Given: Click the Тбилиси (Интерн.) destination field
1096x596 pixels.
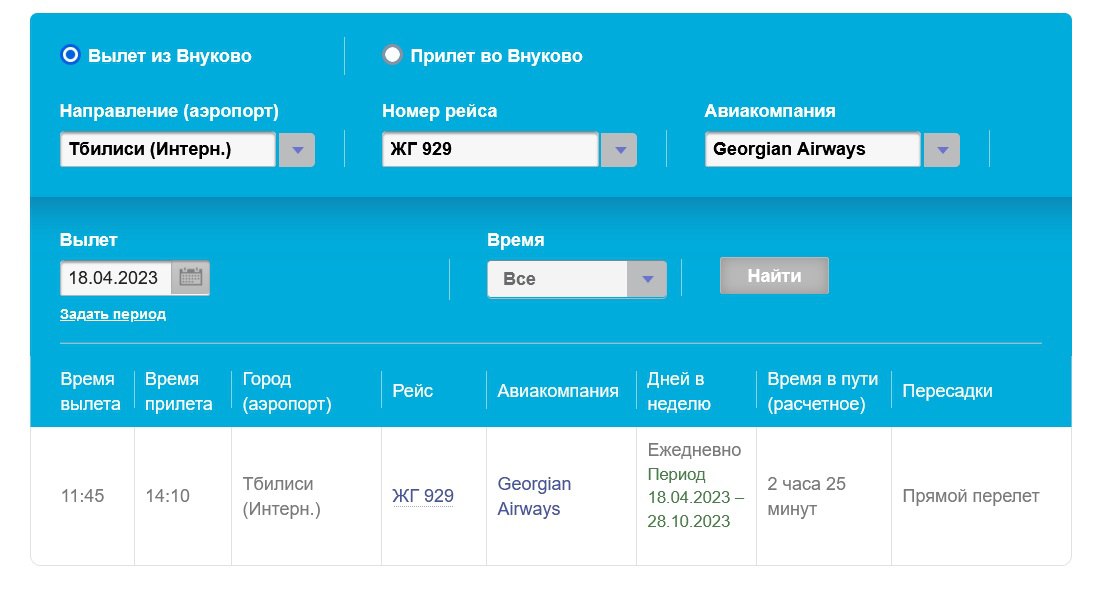Looking at the screenshot, I should point(168,150).
